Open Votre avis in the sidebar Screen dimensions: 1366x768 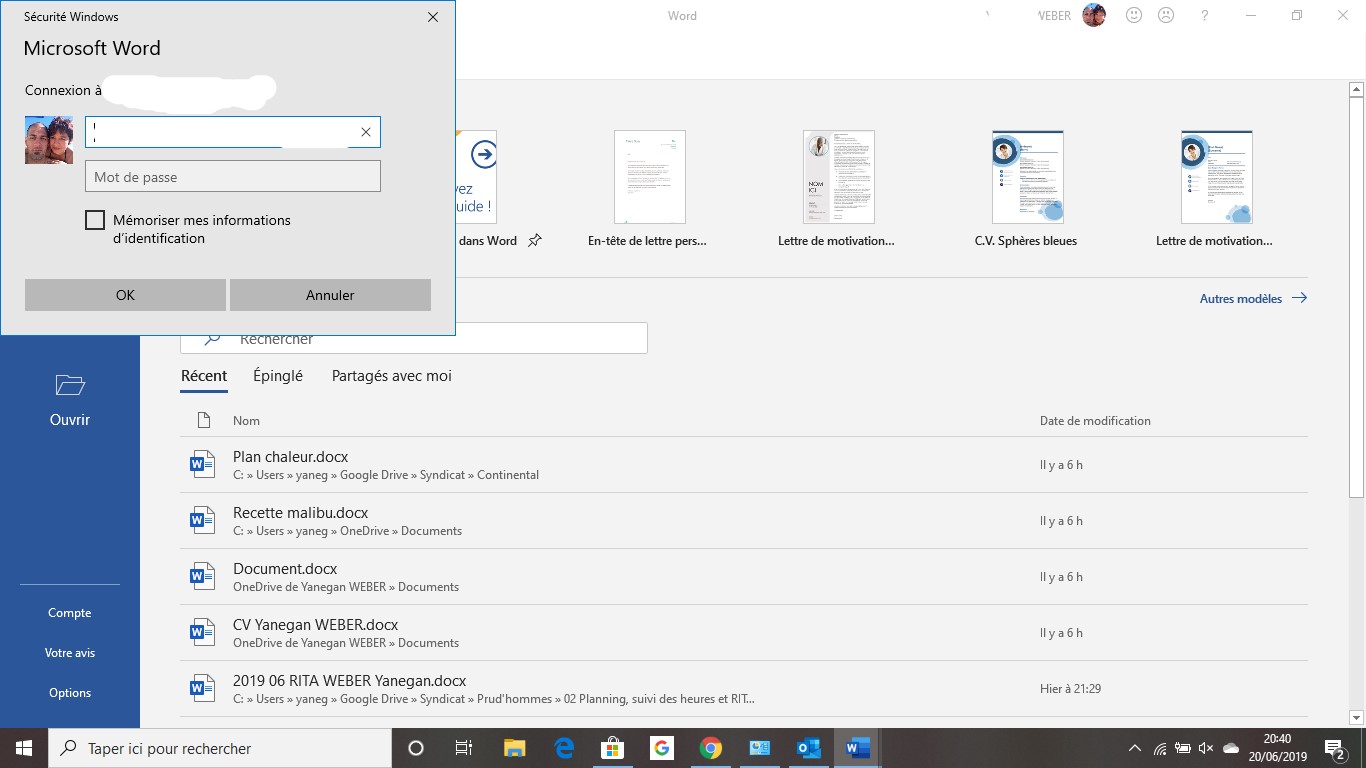[x=70, y=653]
